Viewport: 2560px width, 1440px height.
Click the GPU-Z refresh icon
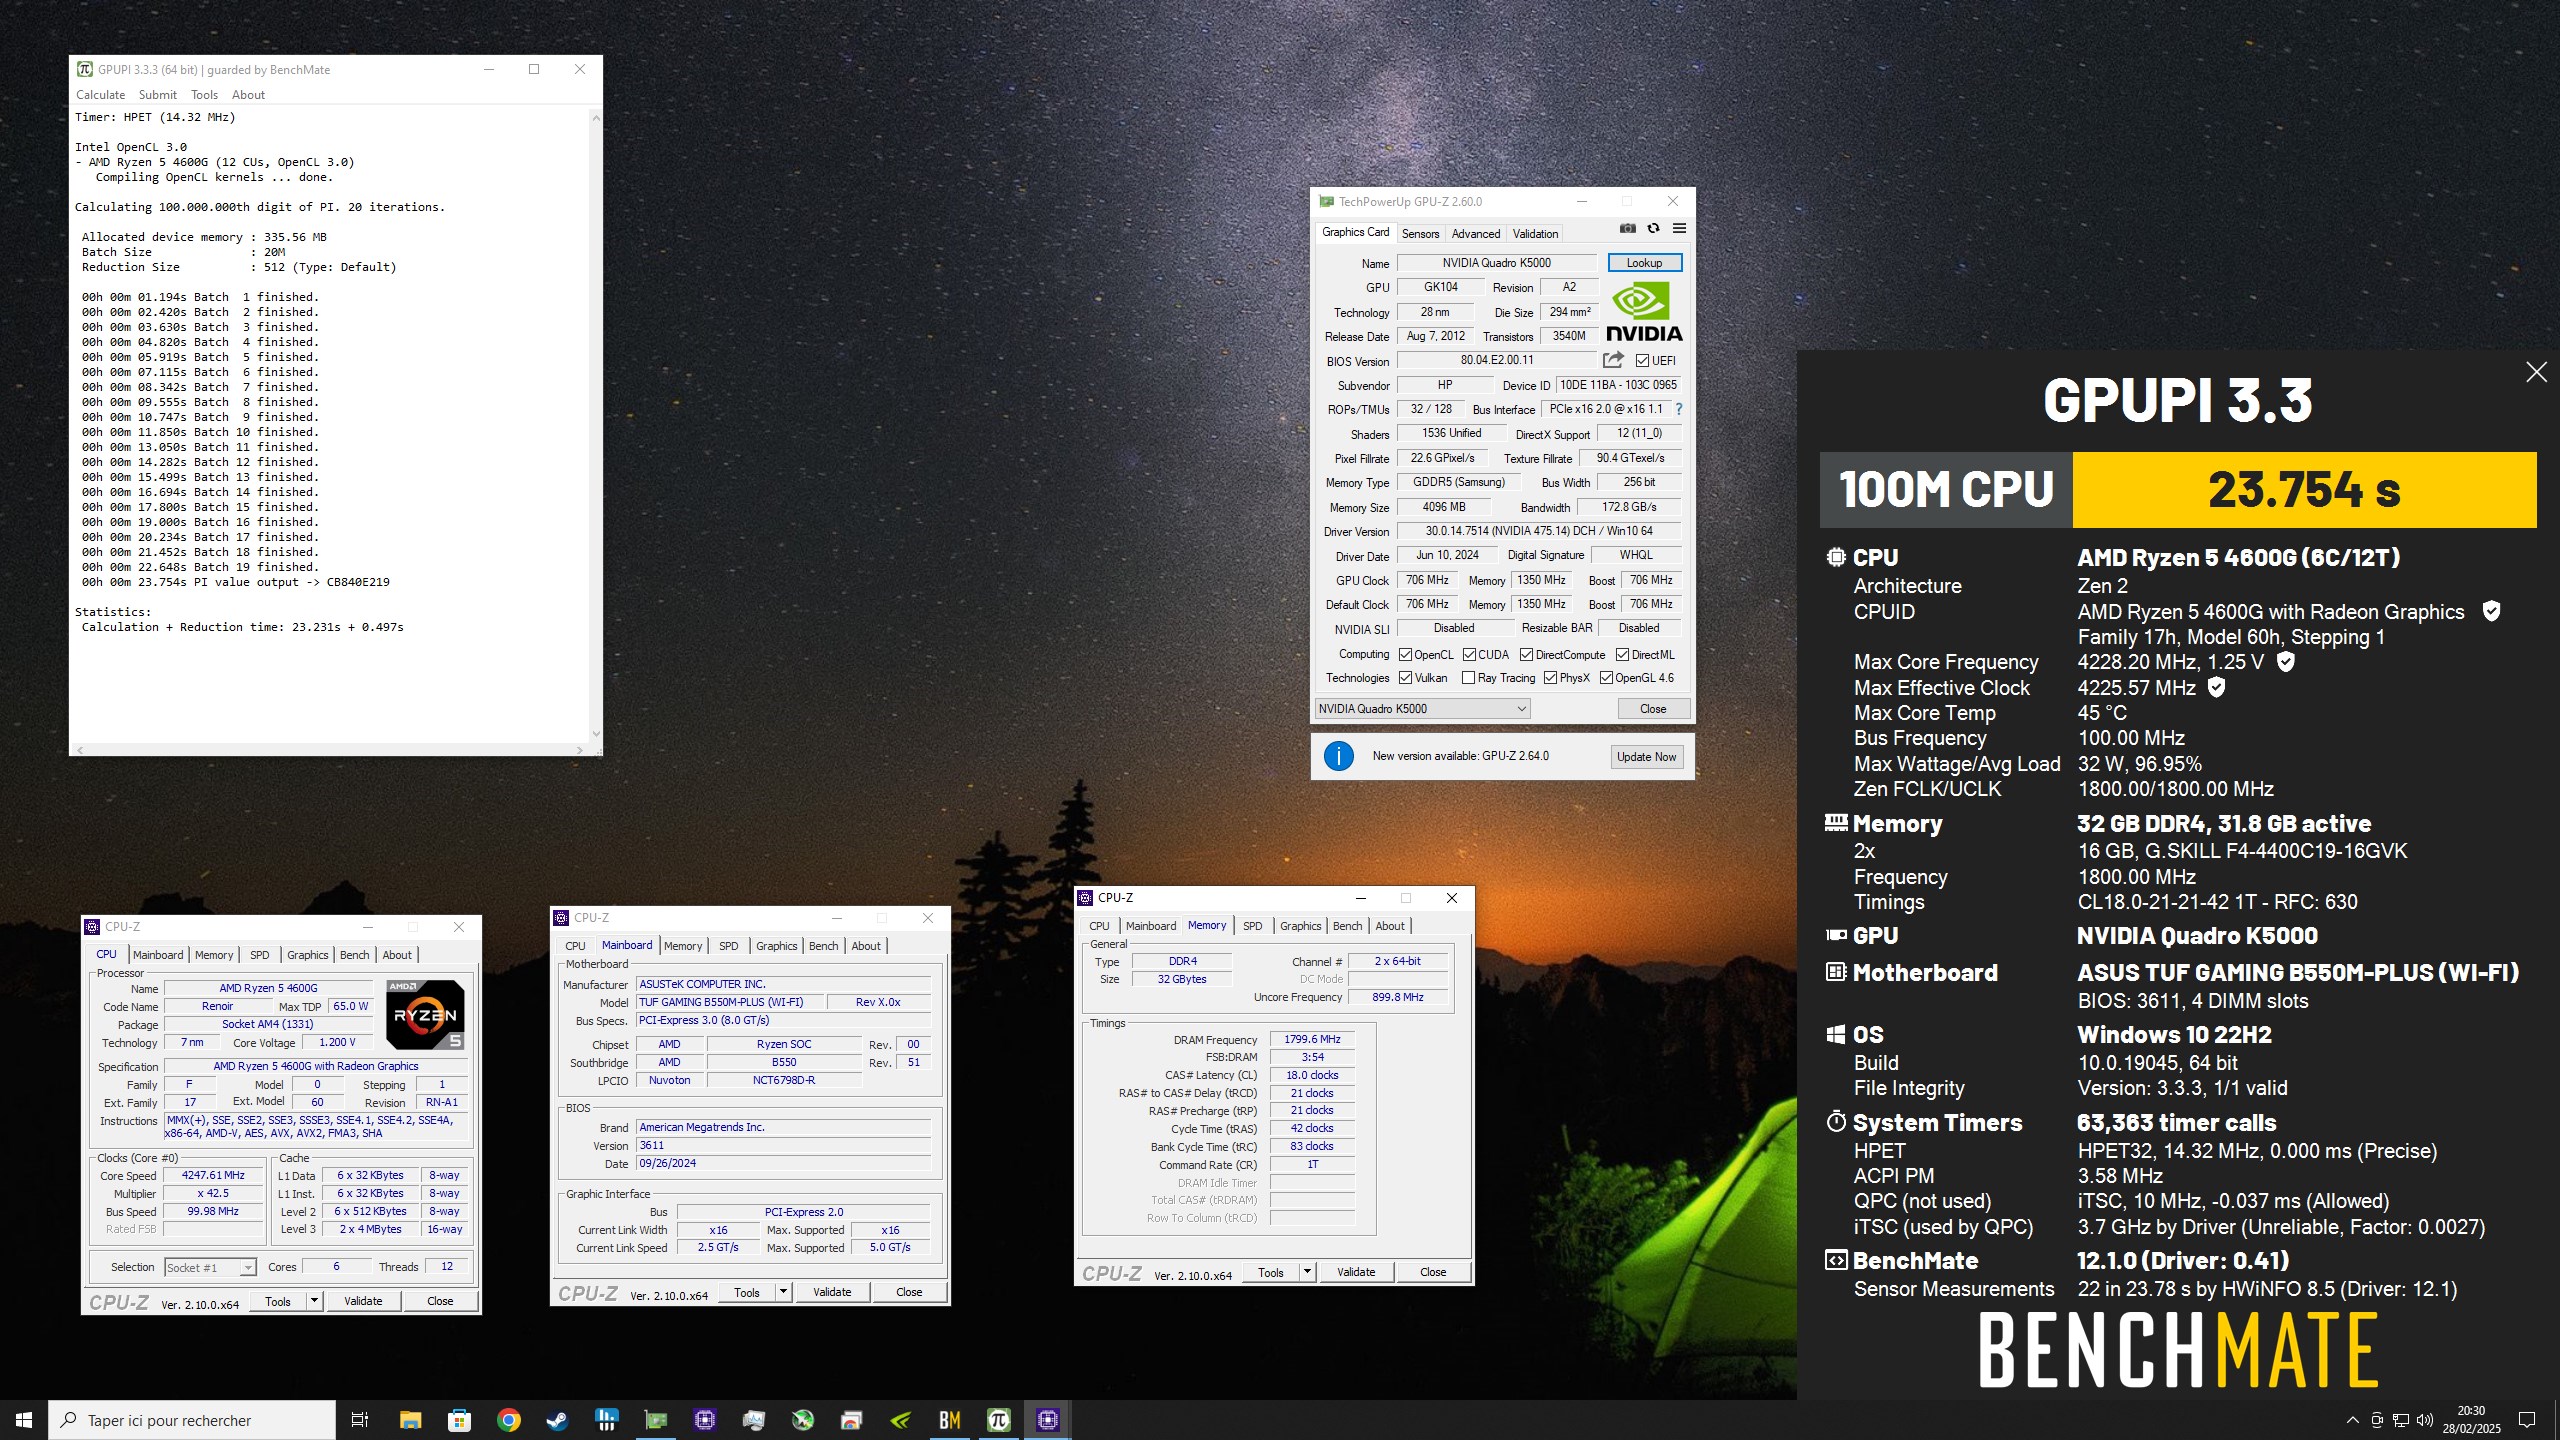(x=1653, y=229)
